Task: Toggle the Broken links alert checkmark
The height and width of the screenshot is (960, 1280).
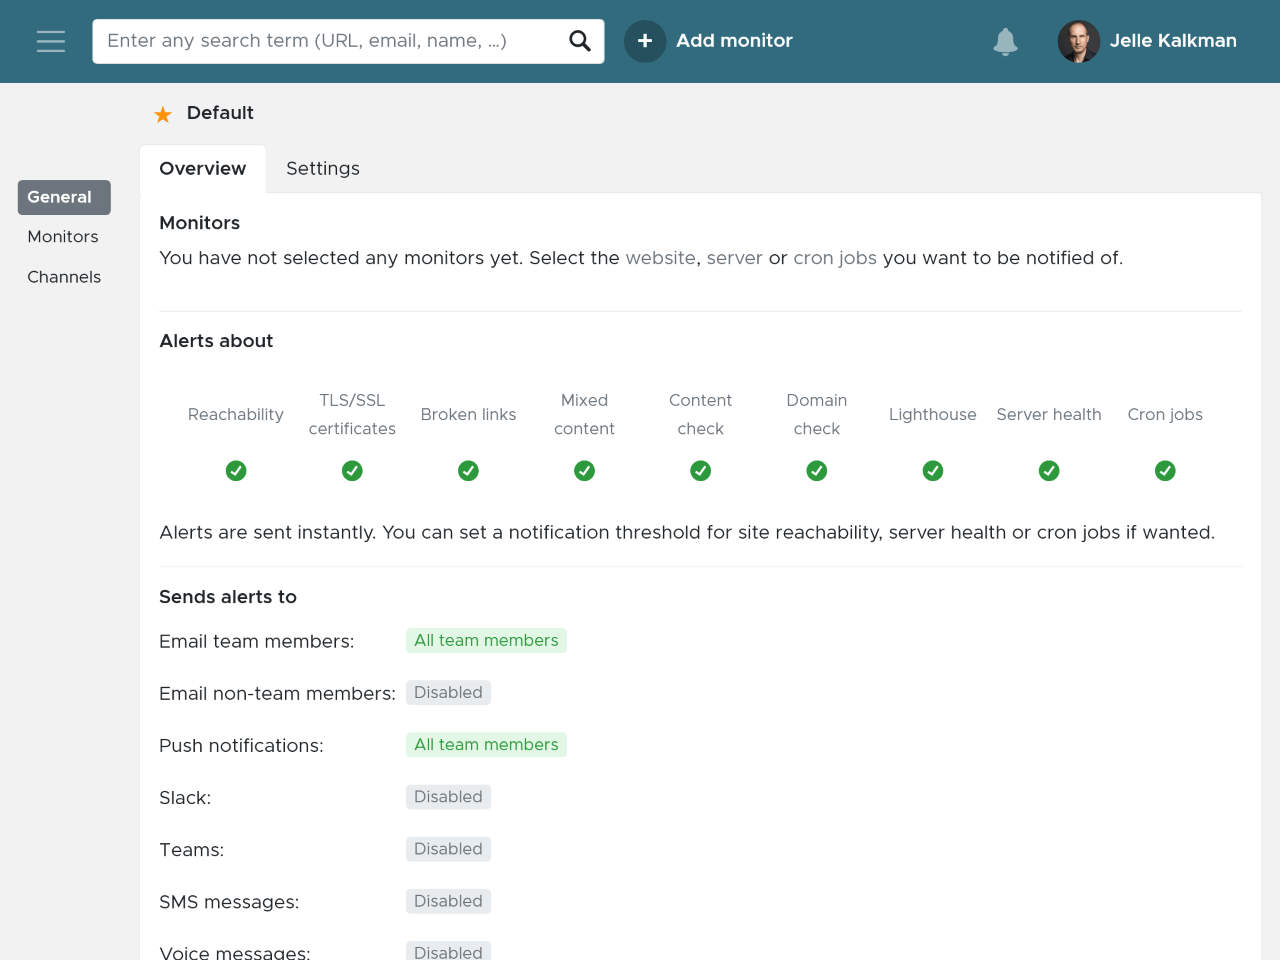Action: click(x=468, y=470)
